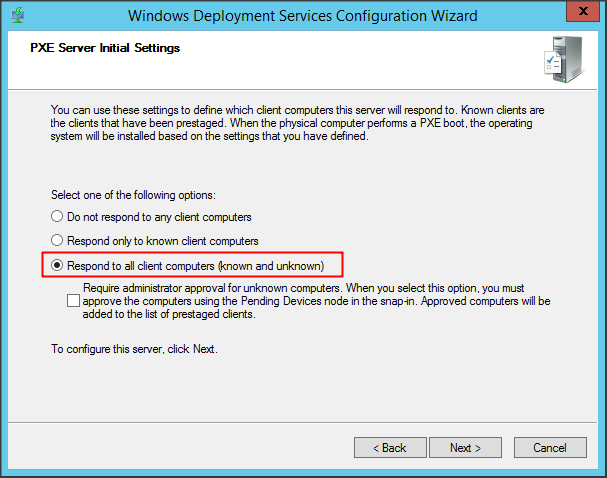Click the 'Select one of the following options' label
The image size is (607, 478).
(x=133, y=193)
